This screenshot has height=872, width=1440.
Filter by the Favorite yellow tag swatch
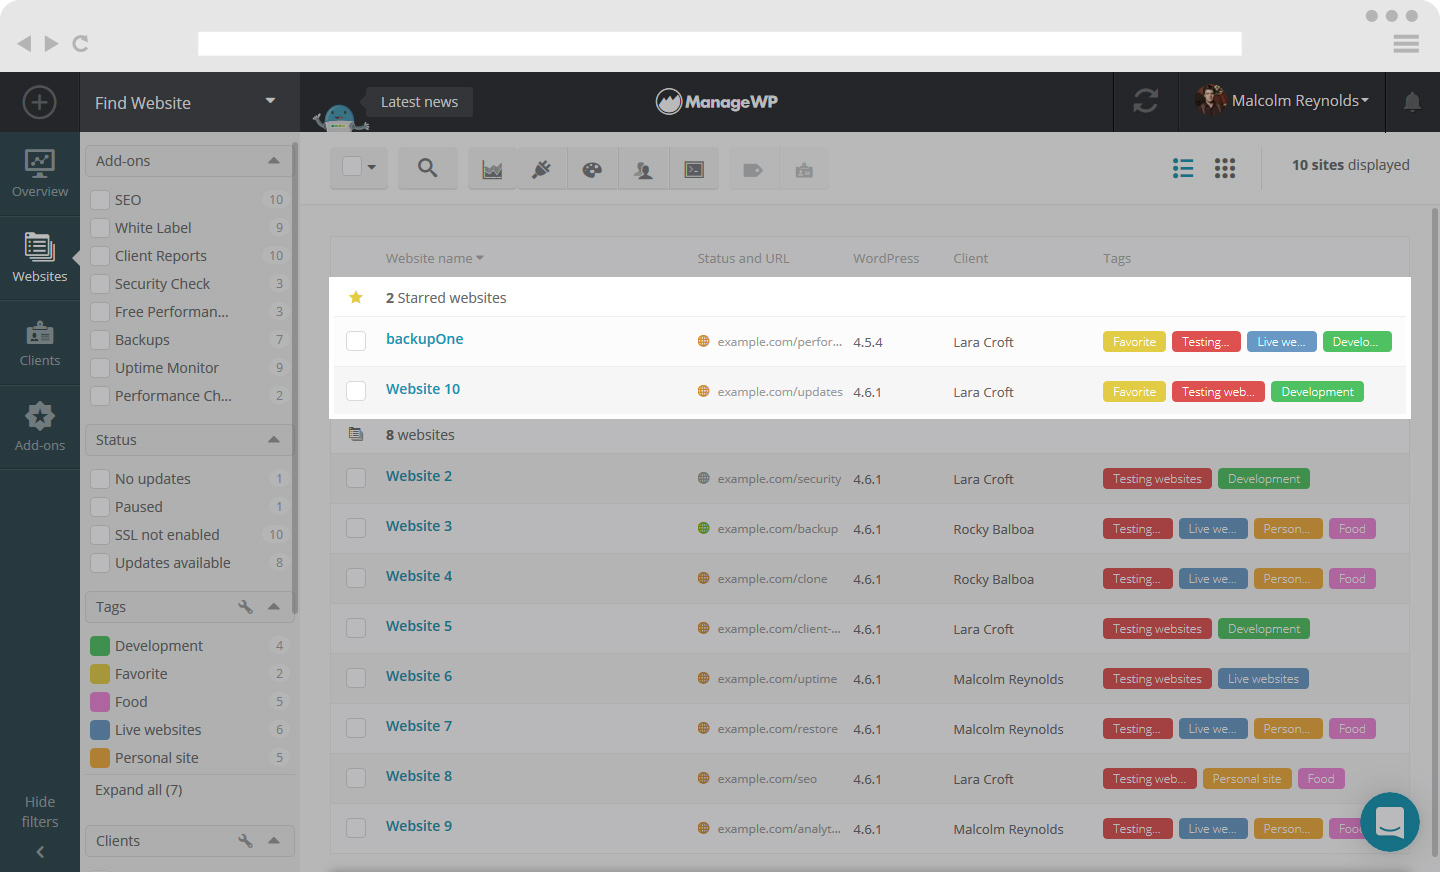[100, 674]
